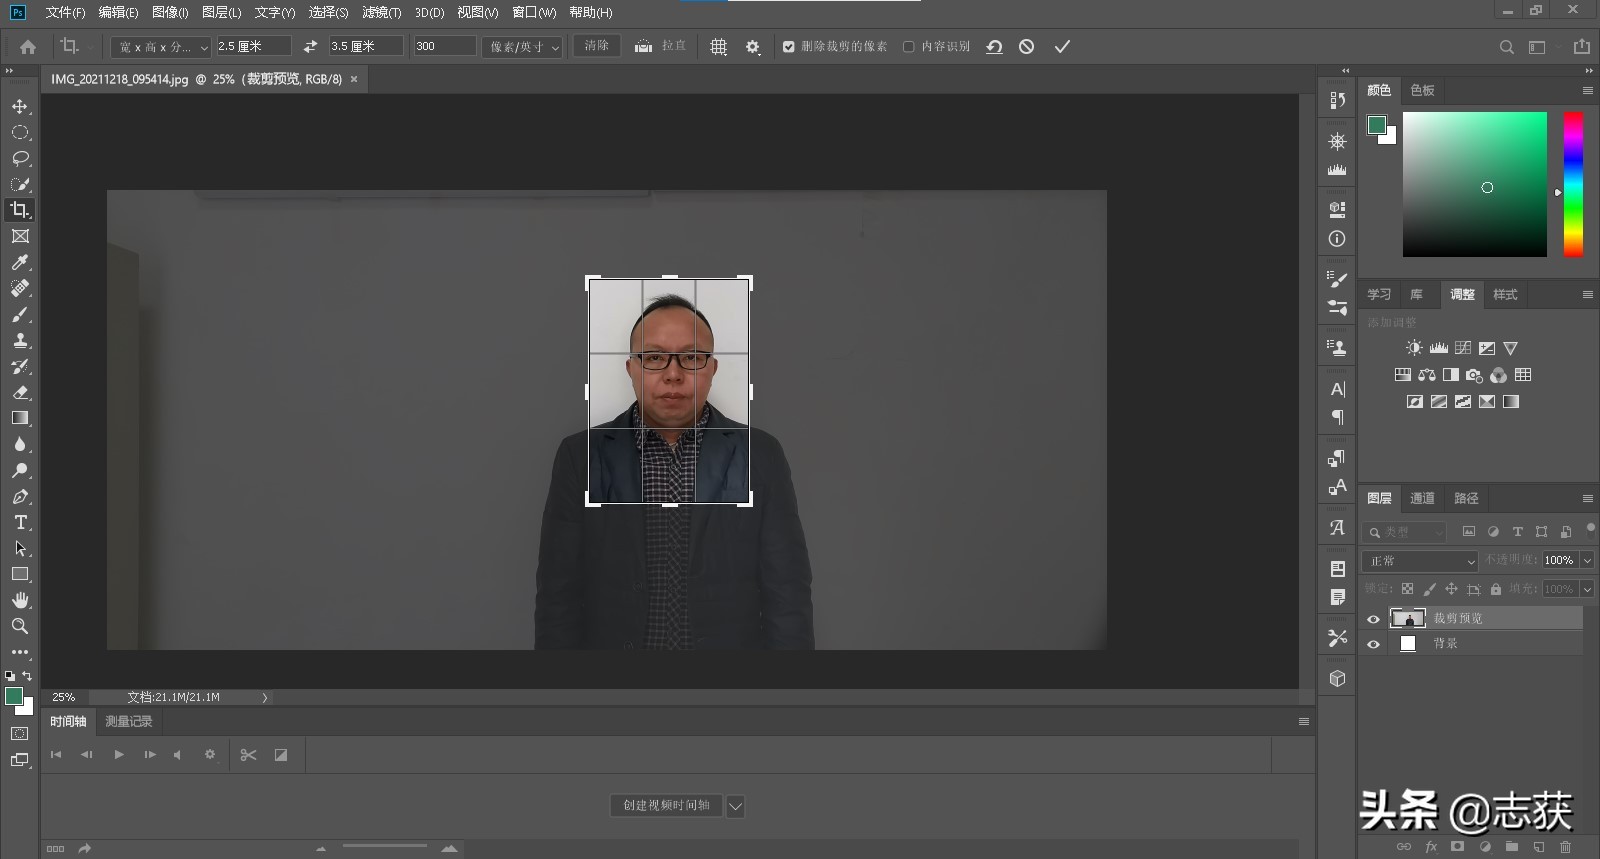The width and height of the screenshot is (1600, 859).
Task: Reset the crop box settings
Action: click(x=994, y=47)
